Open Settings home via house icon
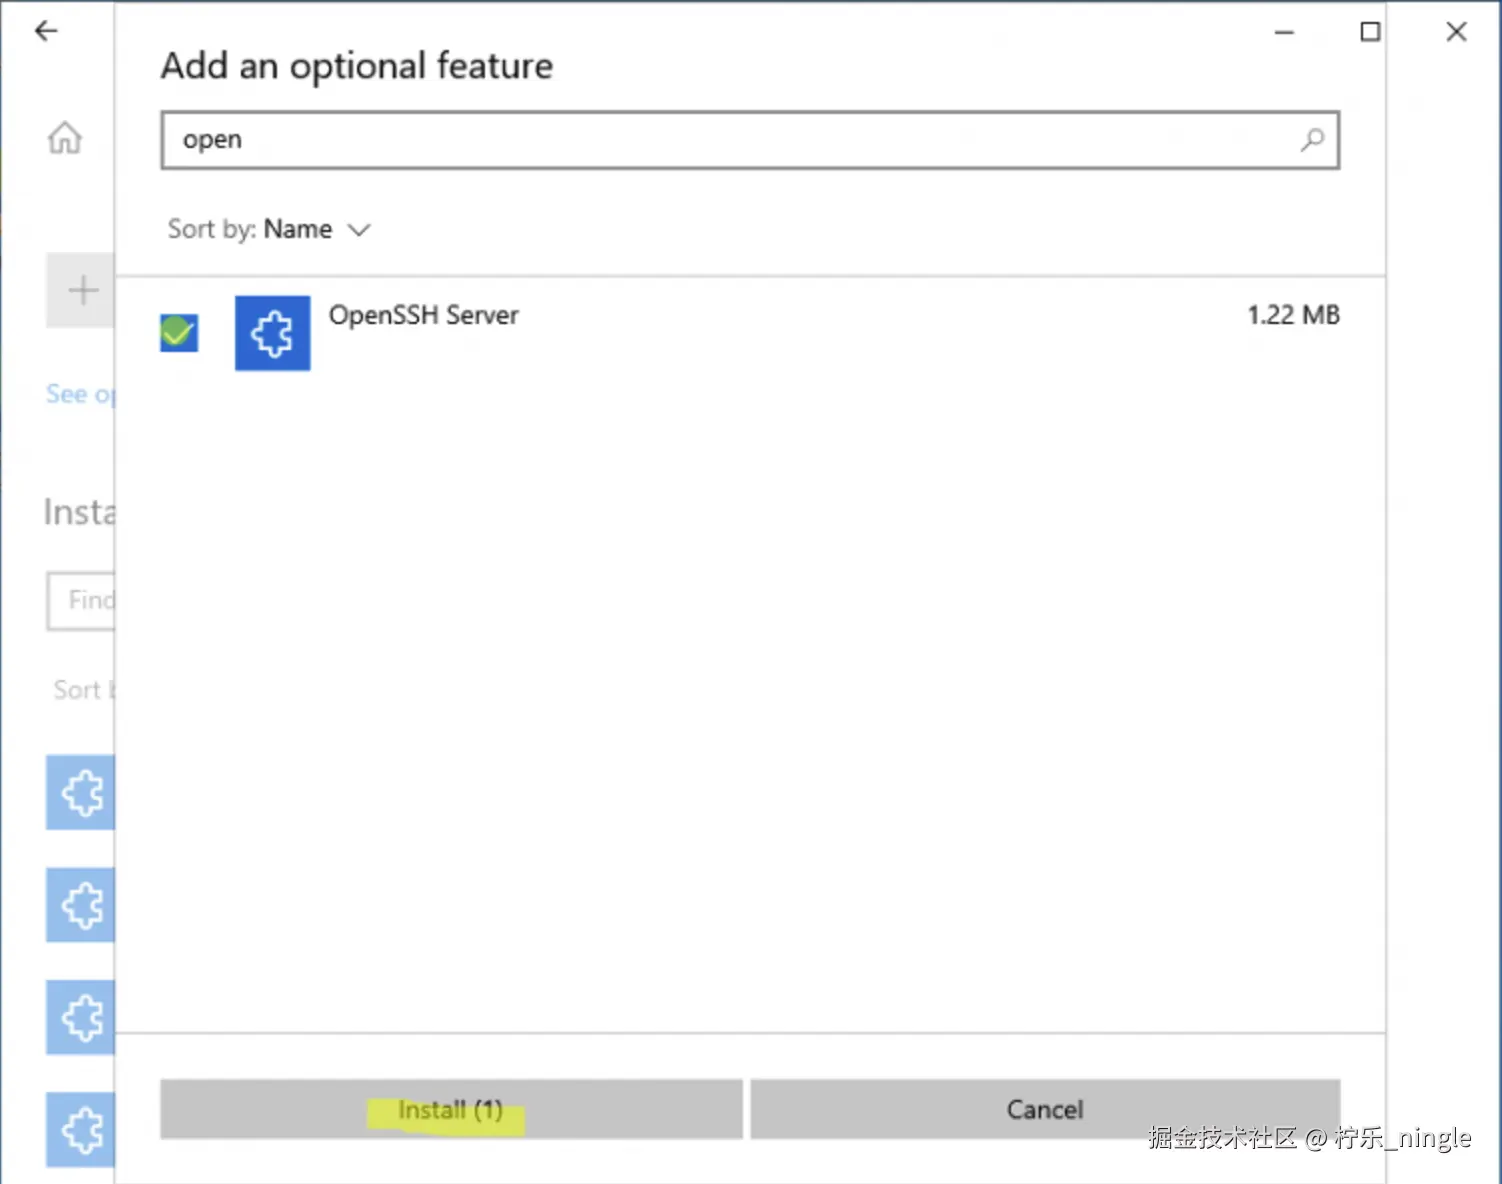Screen dimensions: 1502x1184 tap(65, 137)
